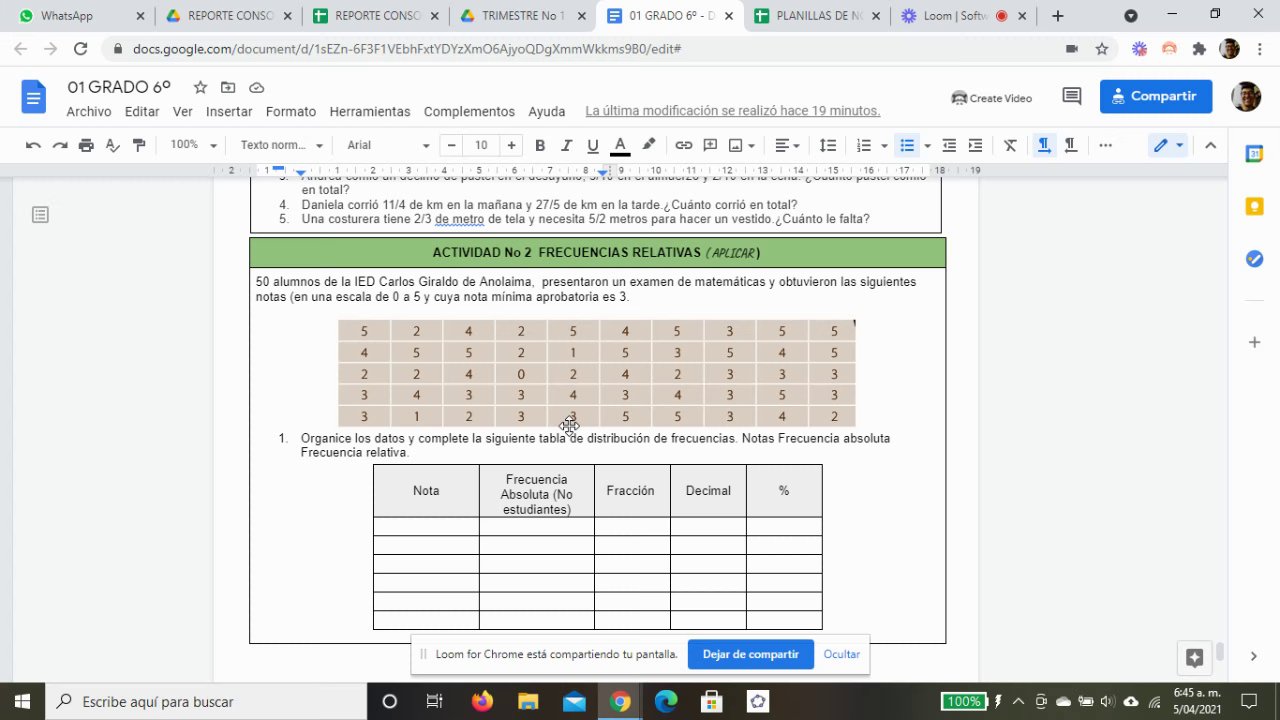
Task: Open the editing mode dropdown
Action: tap(1168, 145)
